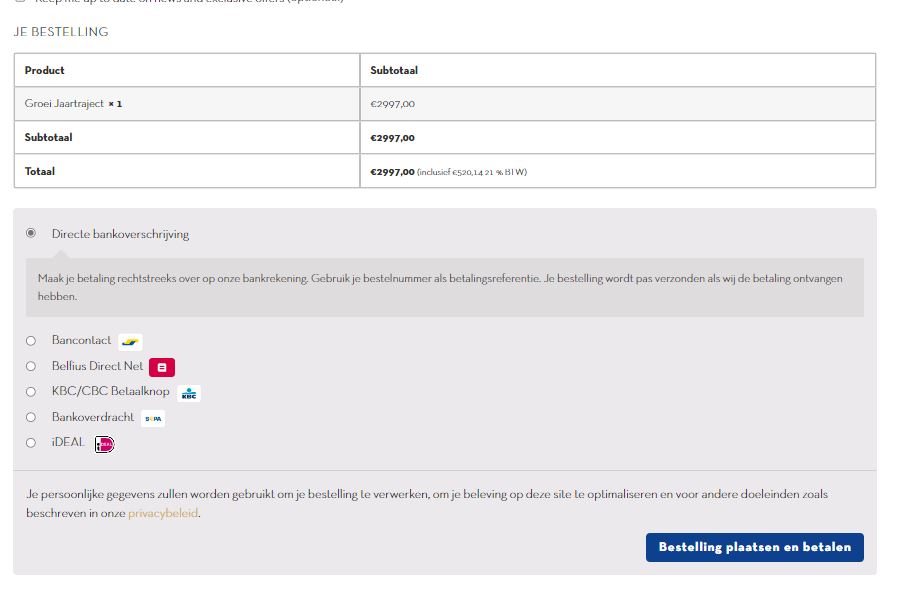Open the privacybeleid link
Image resolution: width=898 pixels, height=613 pixels.
pyautogui.click(x=163, y=513)
